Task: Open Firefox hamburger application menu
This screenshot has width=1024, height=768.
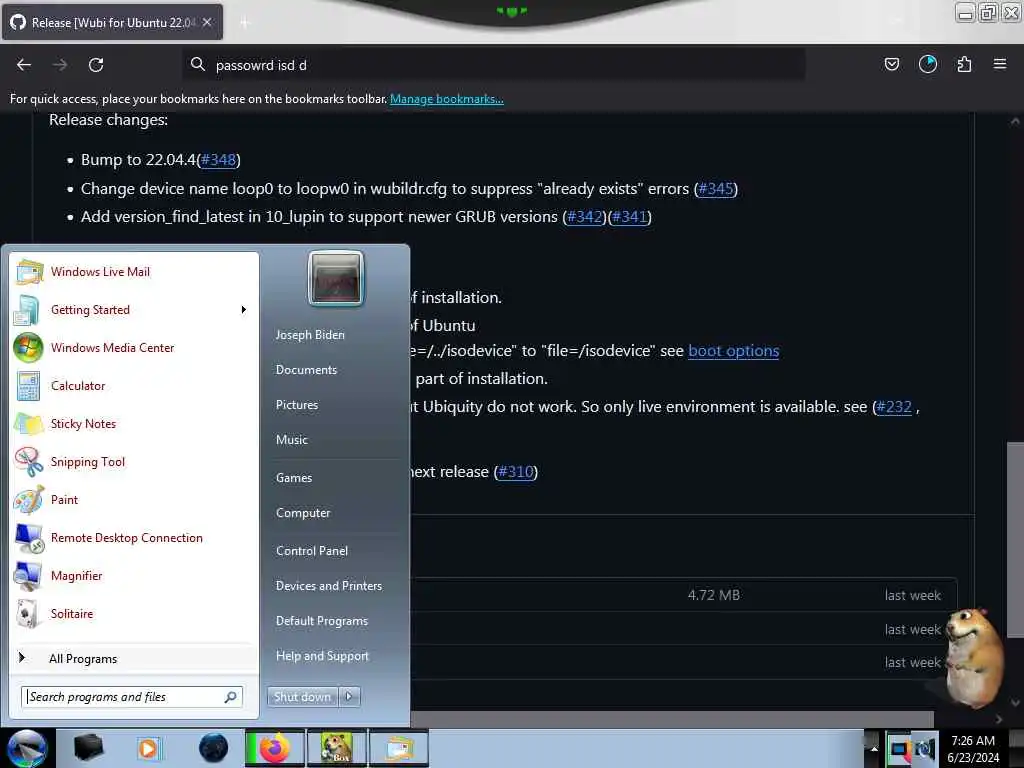Action: (x=1000, y=64)
